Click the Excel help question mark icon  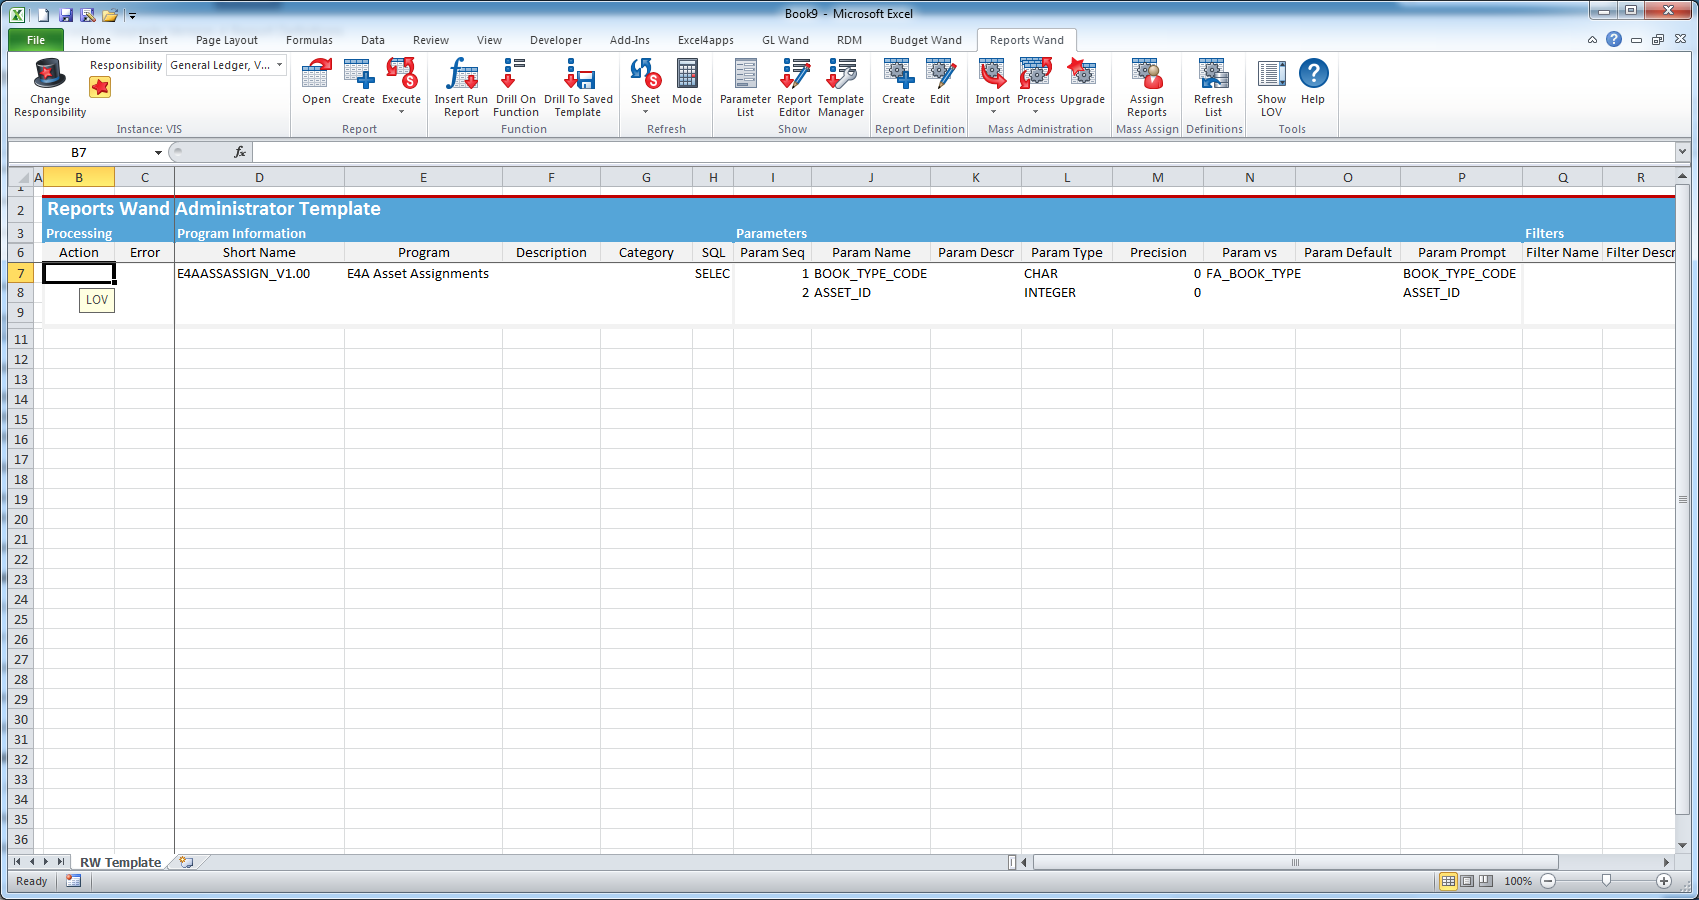1614,40
